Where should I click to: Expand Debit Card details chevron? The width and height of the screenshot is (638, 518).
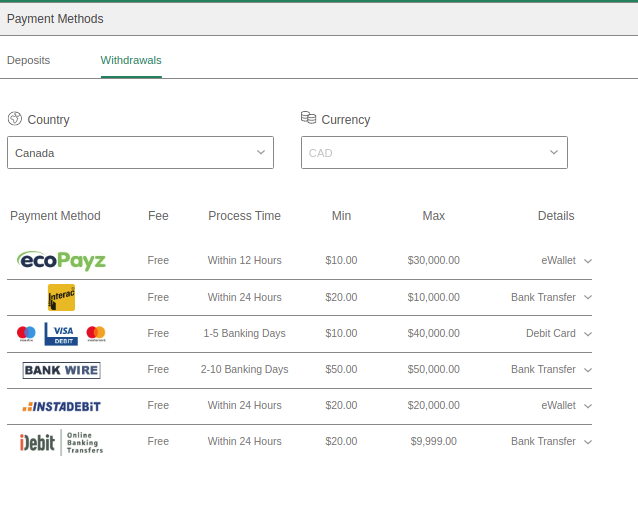pyautogui.click(x=588, y=334)
